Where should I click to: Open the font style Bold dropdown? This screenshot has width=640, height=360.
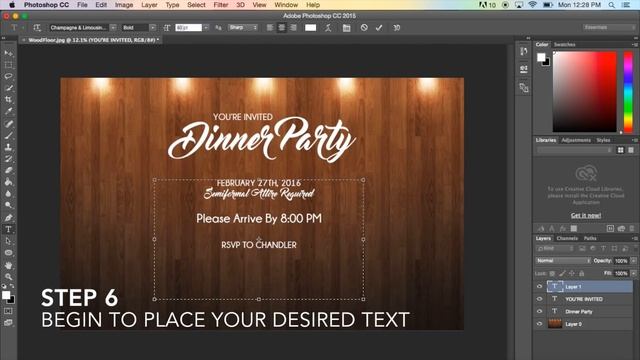click(153, 28)
